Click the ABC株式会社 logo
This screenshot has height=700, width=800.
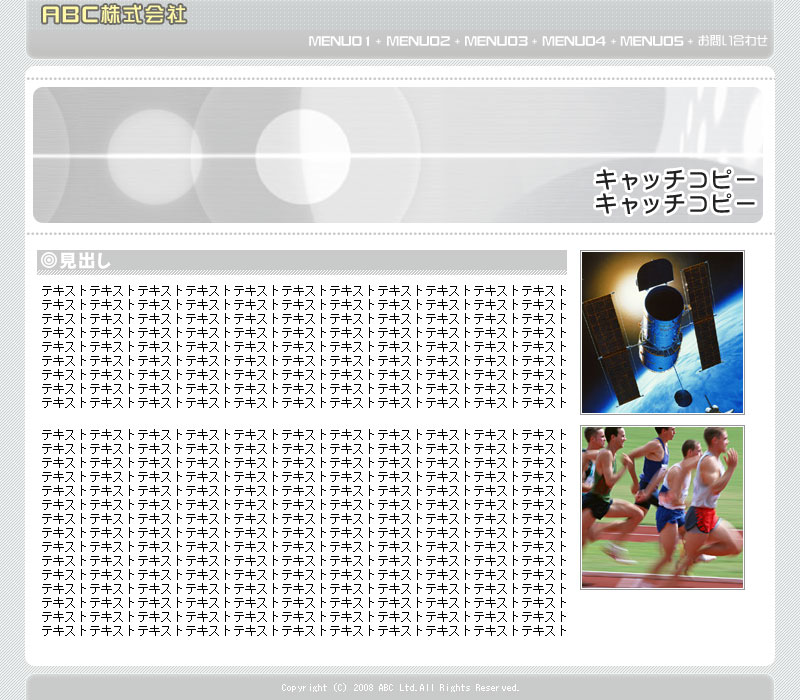114,15
